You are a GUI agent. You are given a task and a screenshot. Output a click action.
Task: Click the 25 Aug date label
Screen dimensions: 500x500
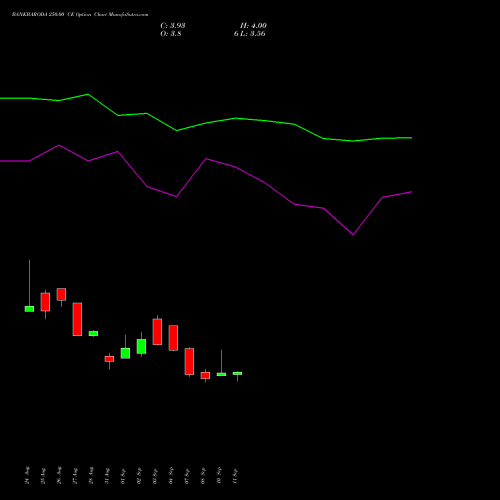pos(43,475)
